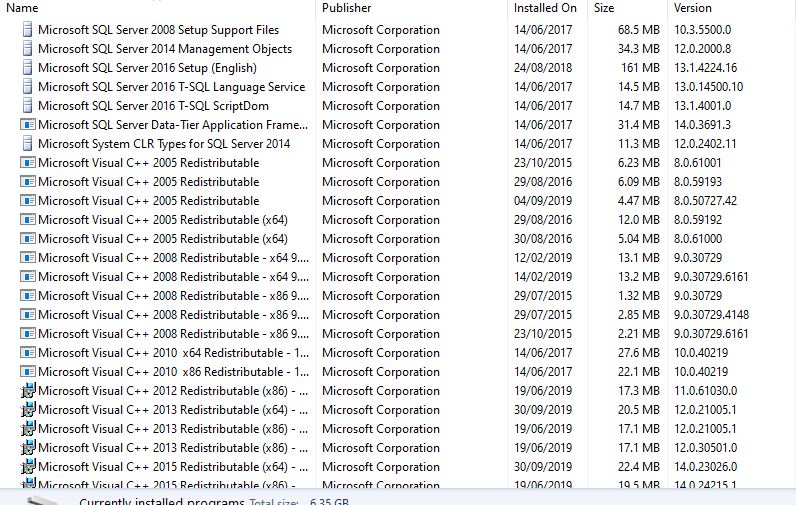The width and height of the screenshot is (796, 505).
Task: Click the version value 13.0.14500.10
Action: 709,87
